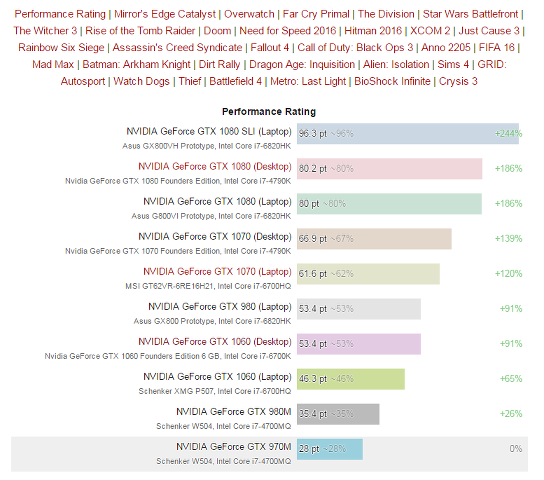The image size is (544, 480).
Task: Click the 35.4 pt gray bar
Action: (x=338, y=414)
